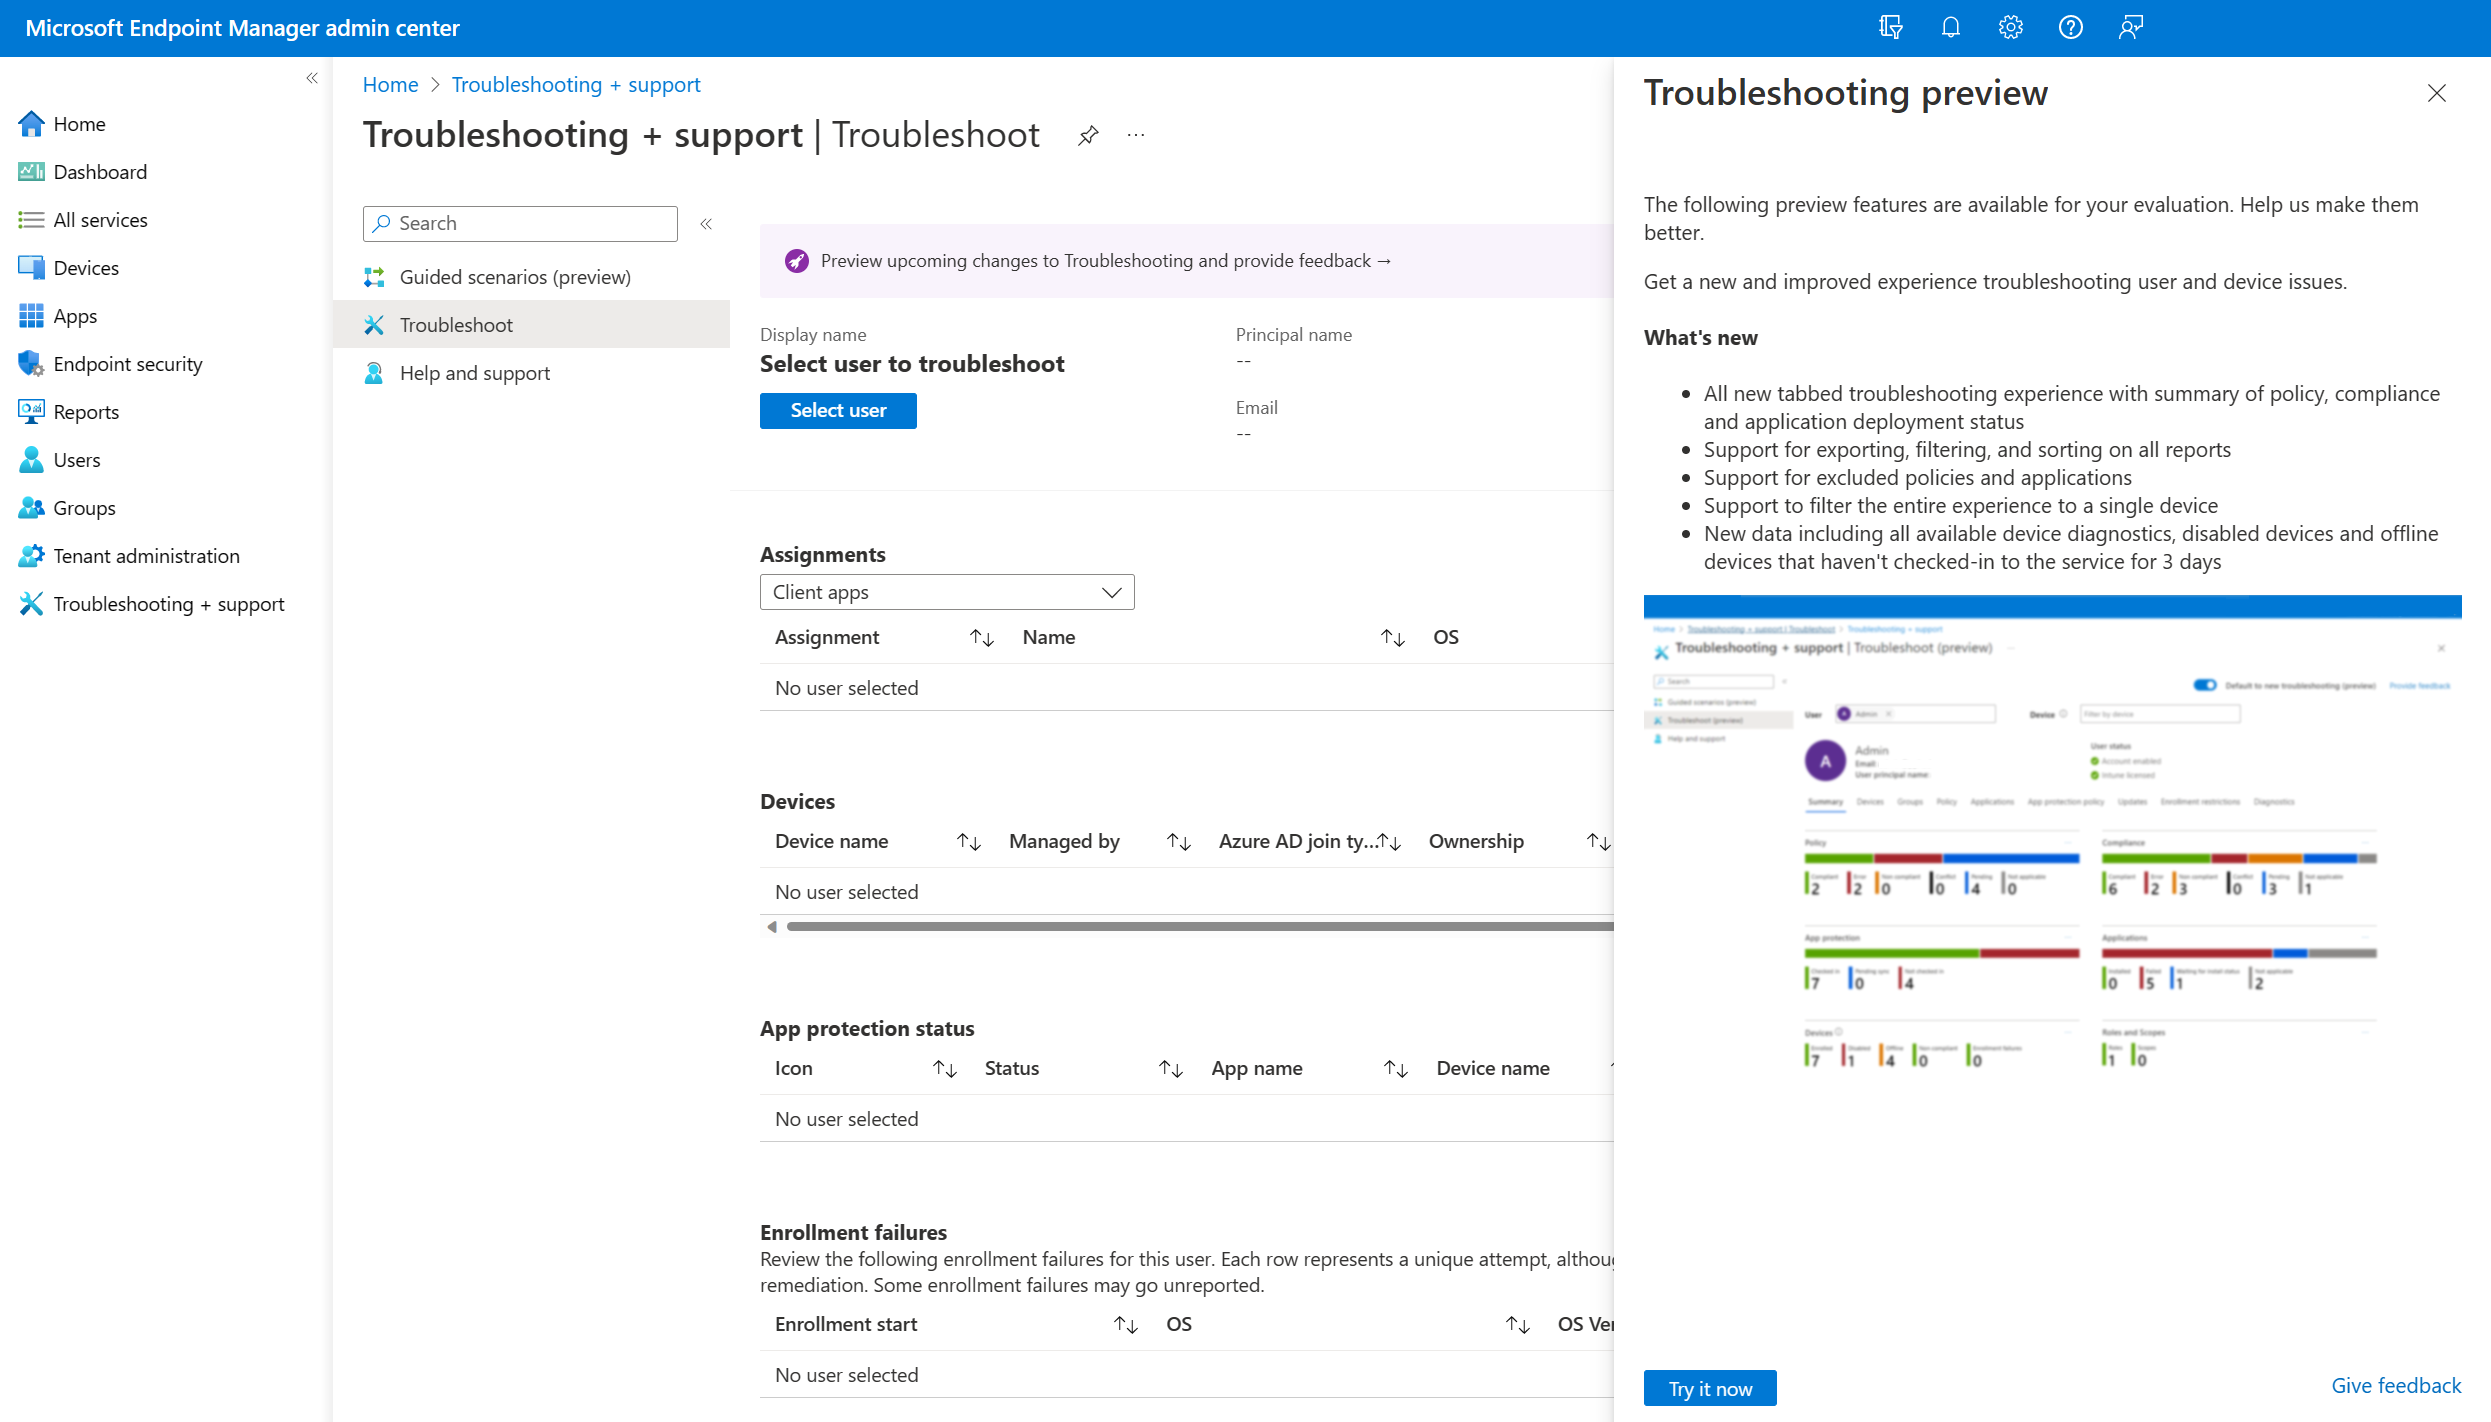The image size is (2491, 1422).
Task: Click the Try it now button
Action: tap(1709, 1388)
